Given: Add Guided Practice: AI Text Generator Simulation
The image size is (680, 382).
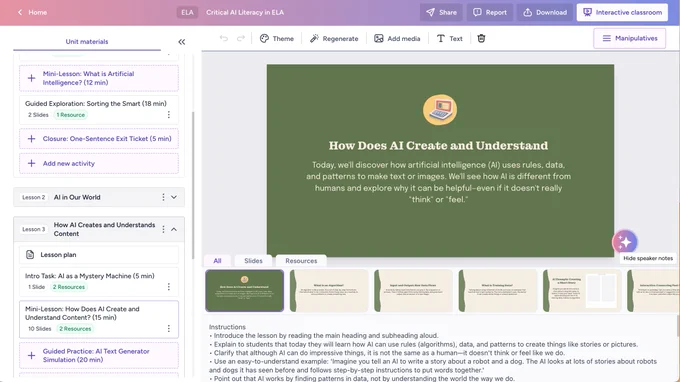Looking at the screenshot, I should [x=99, y=356].
